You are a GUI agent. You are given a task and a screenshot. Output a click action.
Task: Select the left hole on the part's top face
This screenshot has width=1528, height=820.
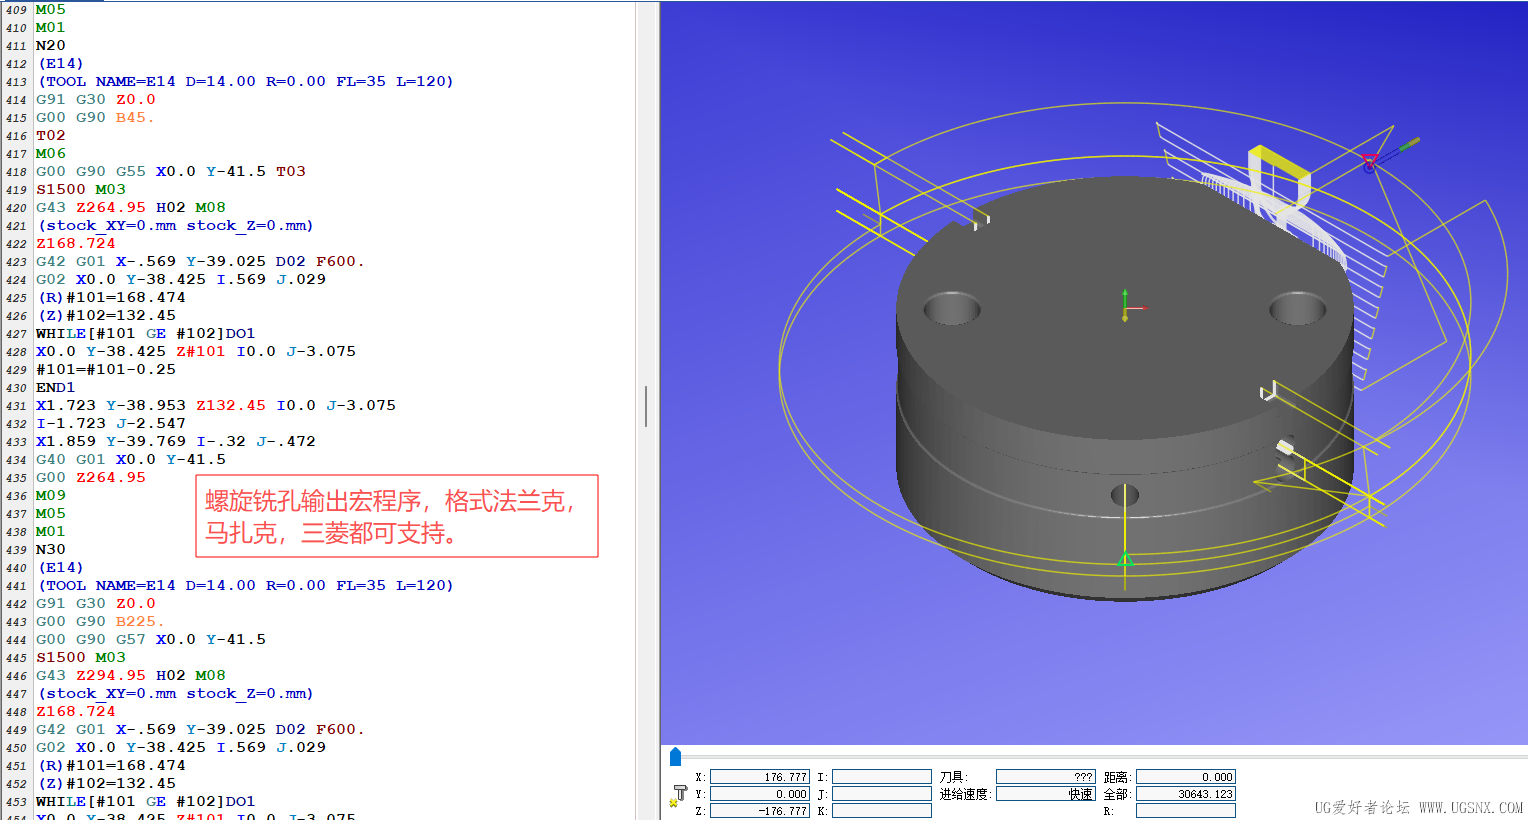click(951, 308)
